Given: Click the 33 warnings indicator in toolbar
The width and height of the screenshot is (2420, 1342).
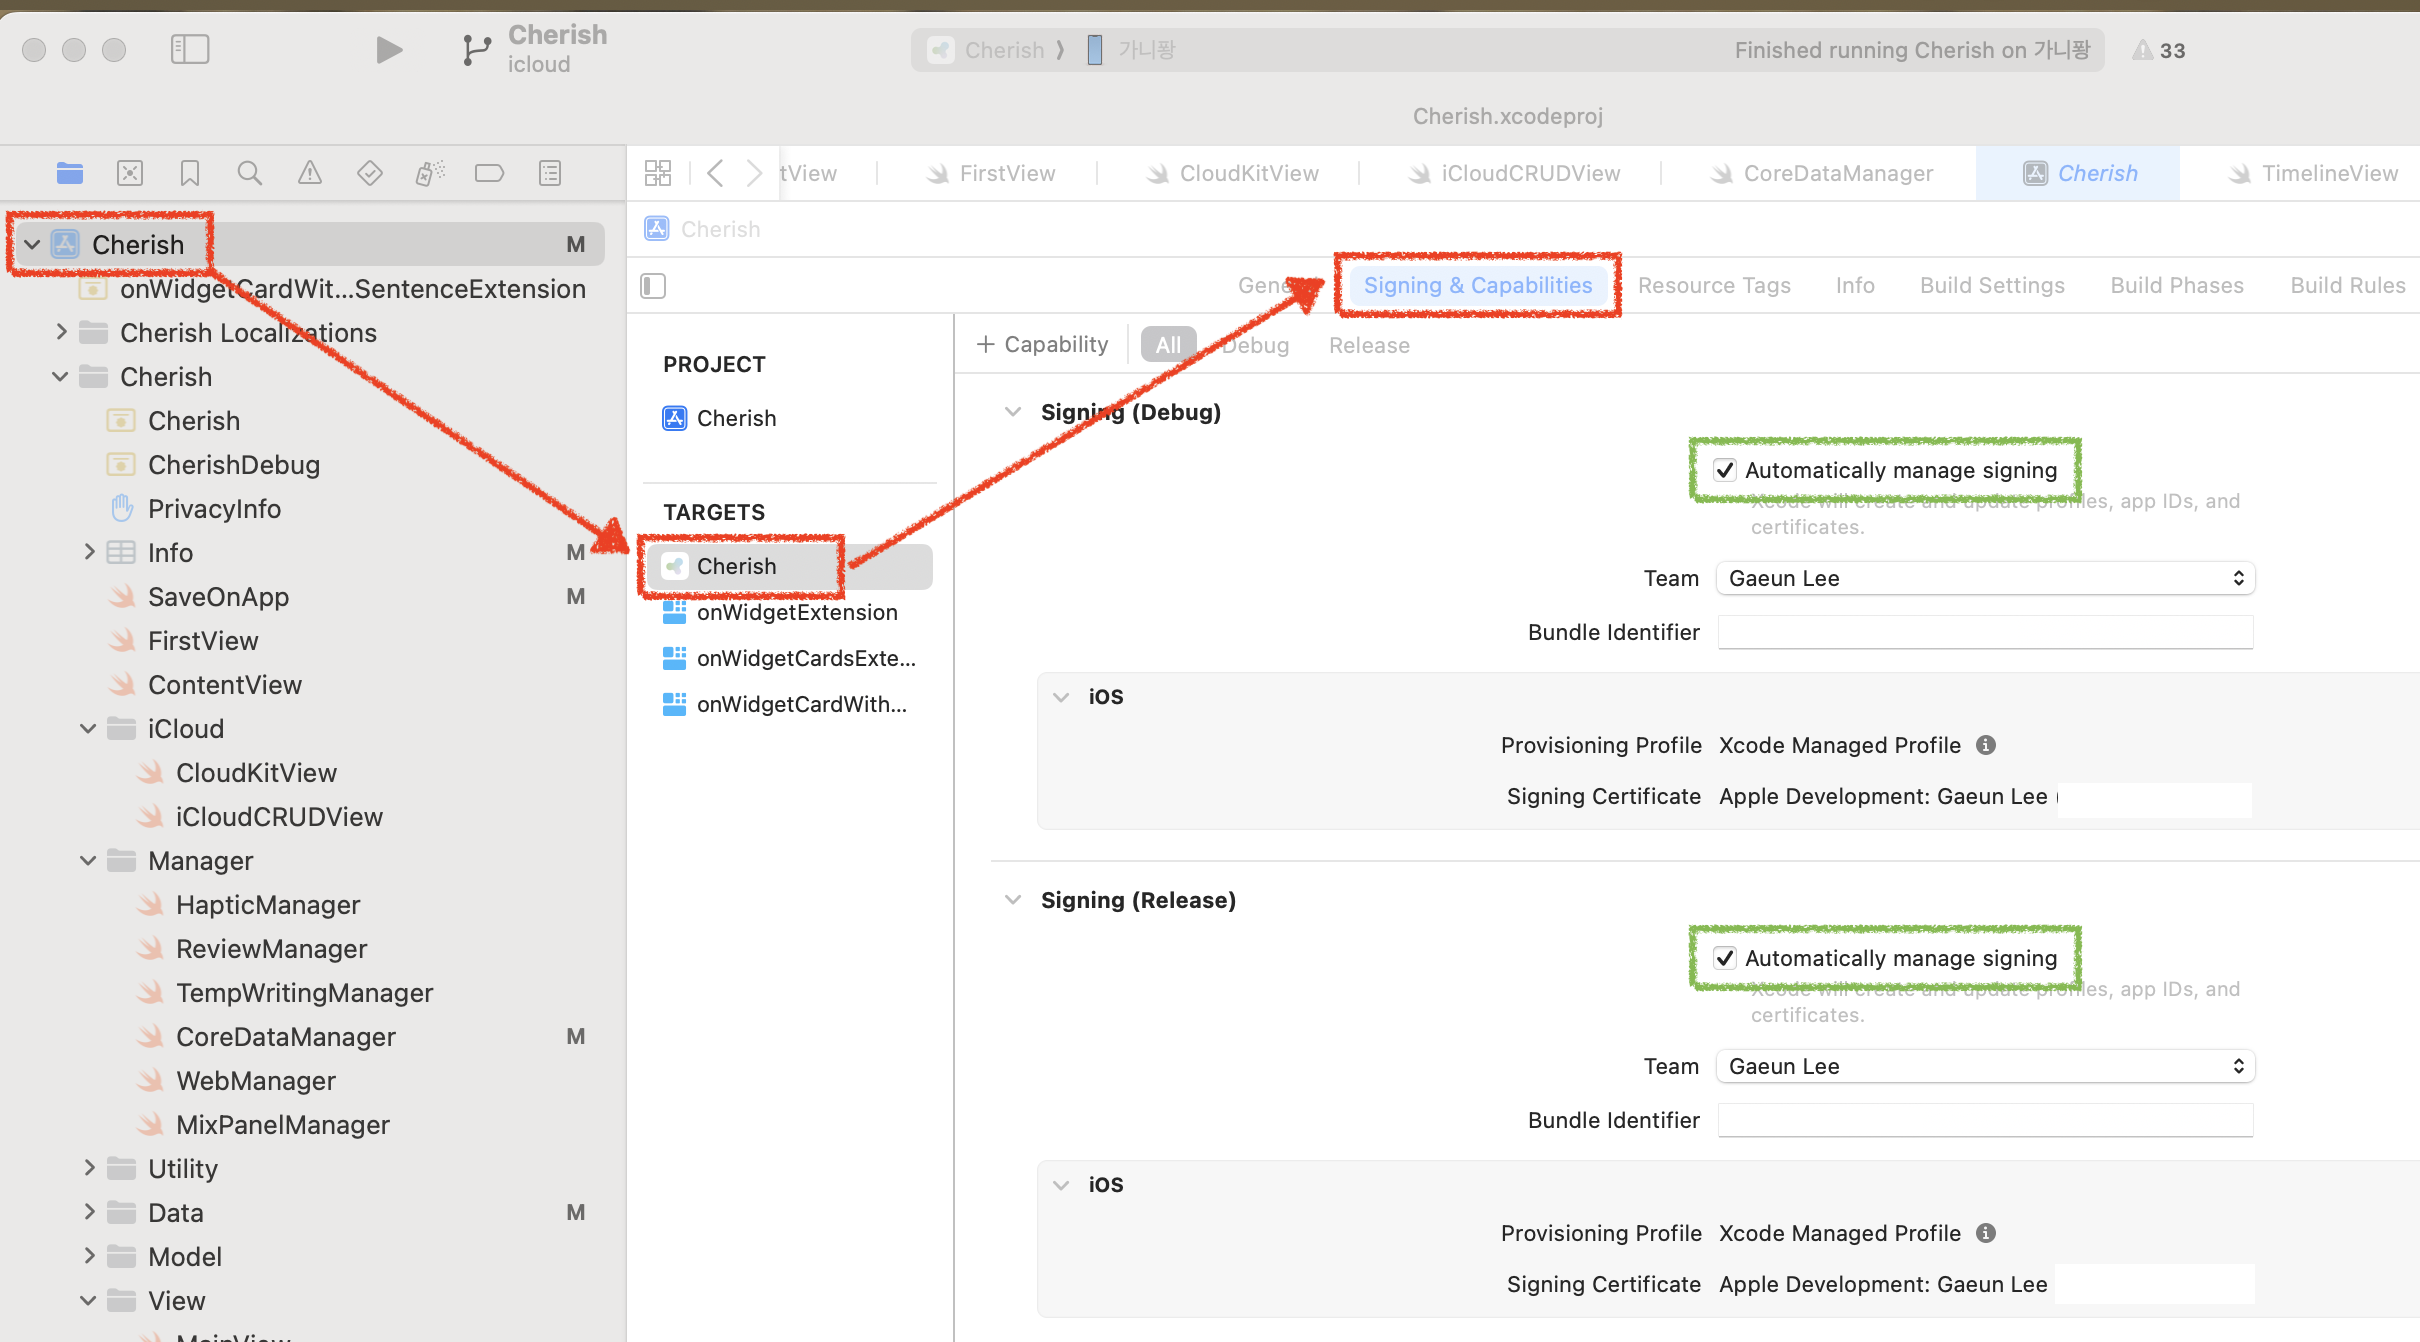Looking at the screenshot, I should (x=2159, y=50).
